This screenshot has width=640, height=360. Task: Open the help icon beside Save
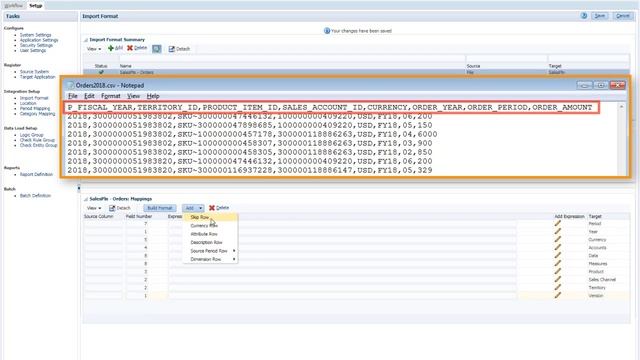point(584,16)
